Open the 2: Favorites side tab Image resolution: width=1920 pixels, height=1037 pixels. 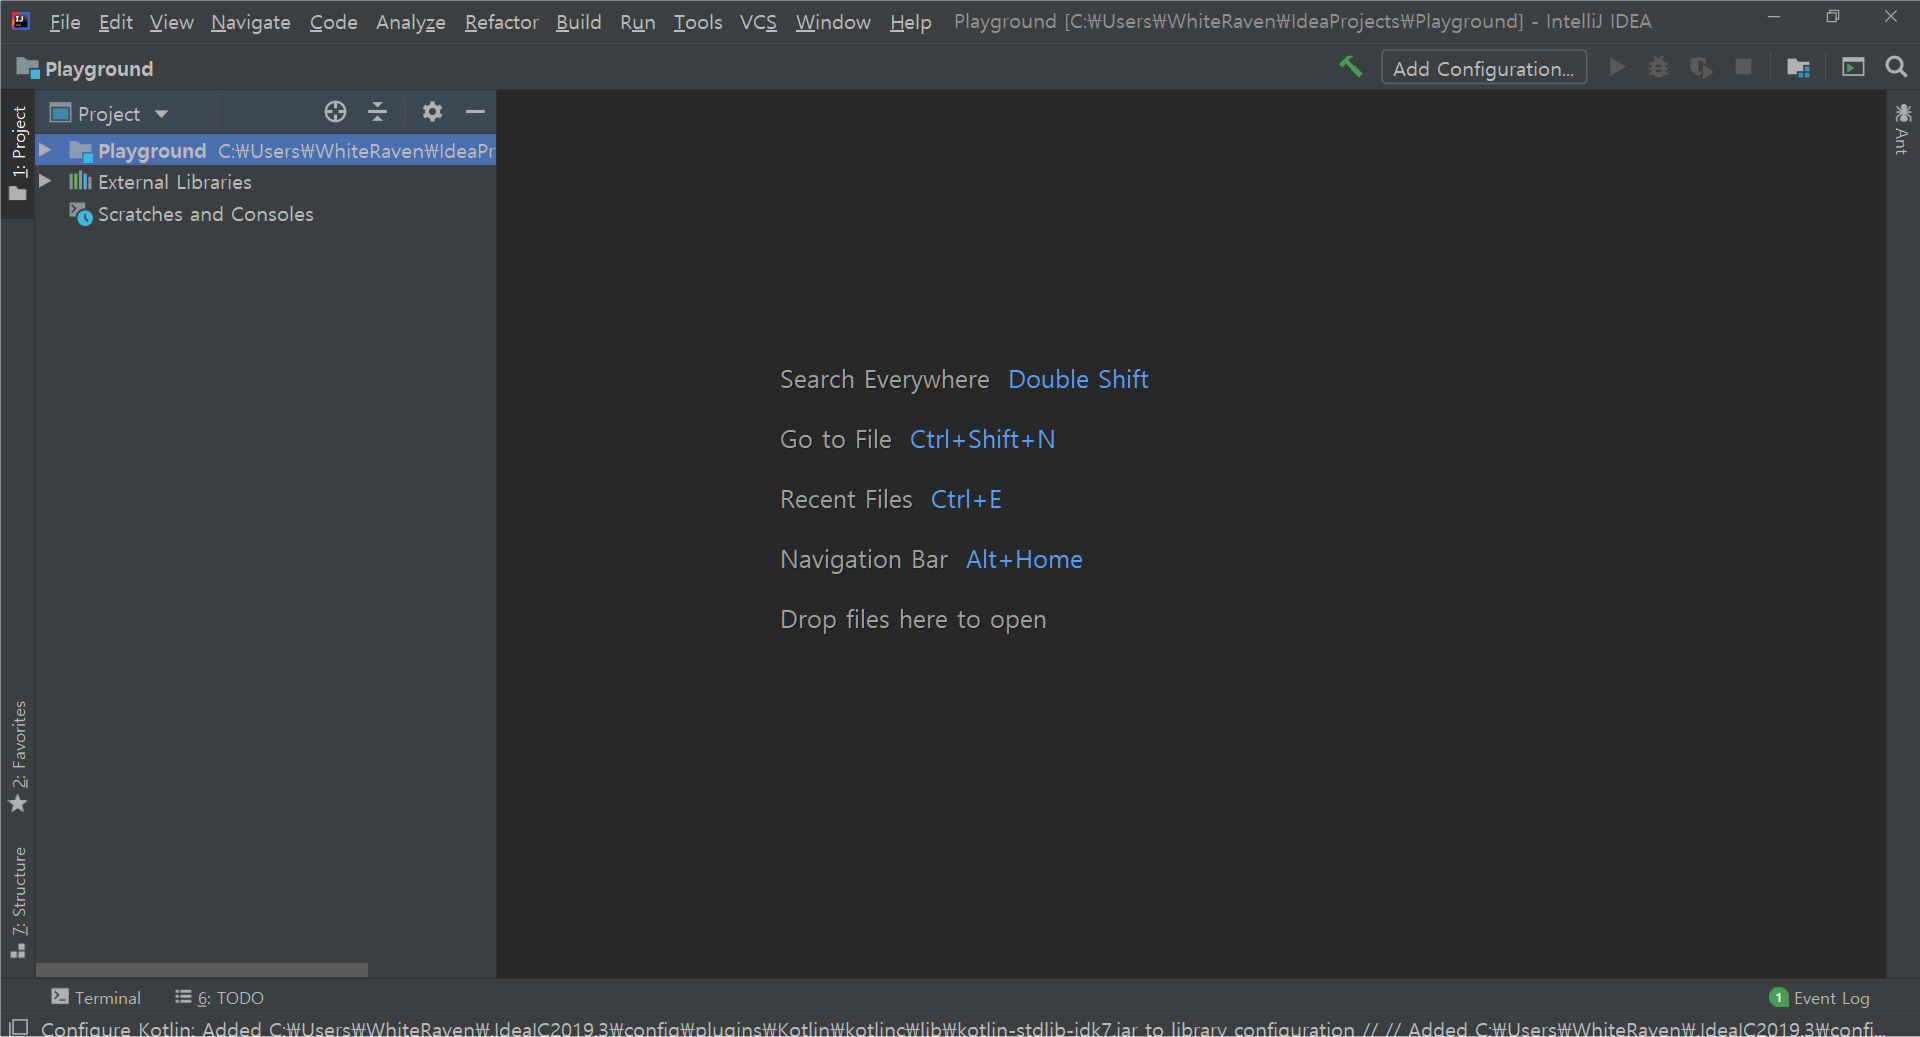click(x=18, y=757)
